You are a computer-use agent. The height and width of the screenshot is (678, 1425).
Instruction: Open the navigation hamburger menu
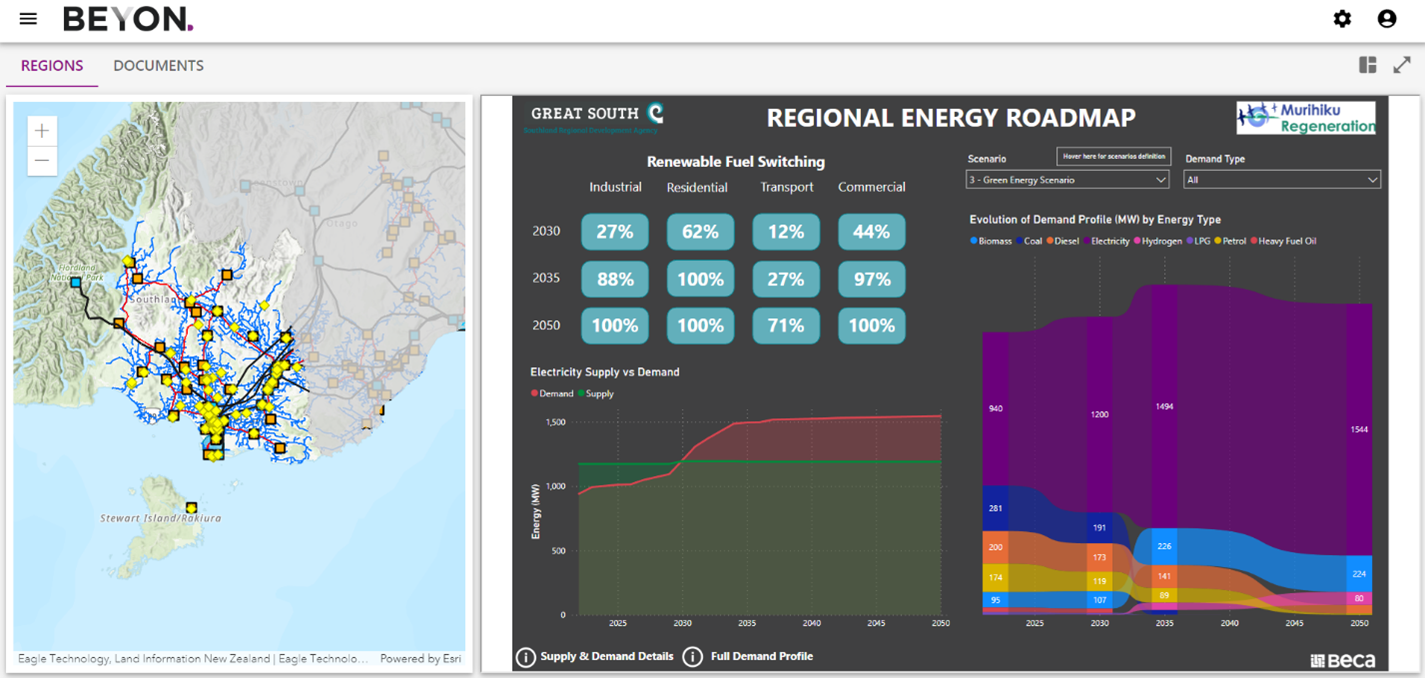27,17
